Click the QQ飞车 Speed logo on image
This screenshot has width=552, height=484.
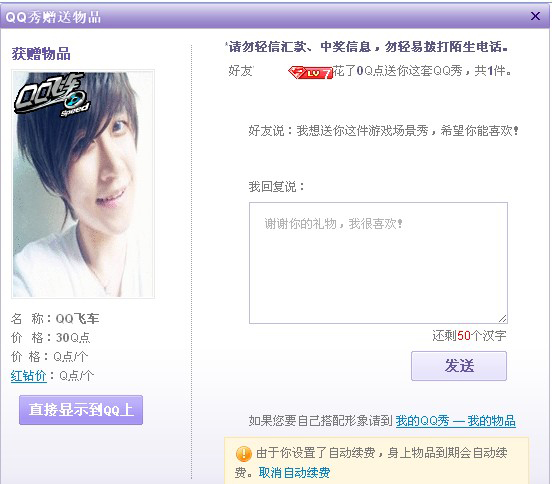tap(51, 94)
